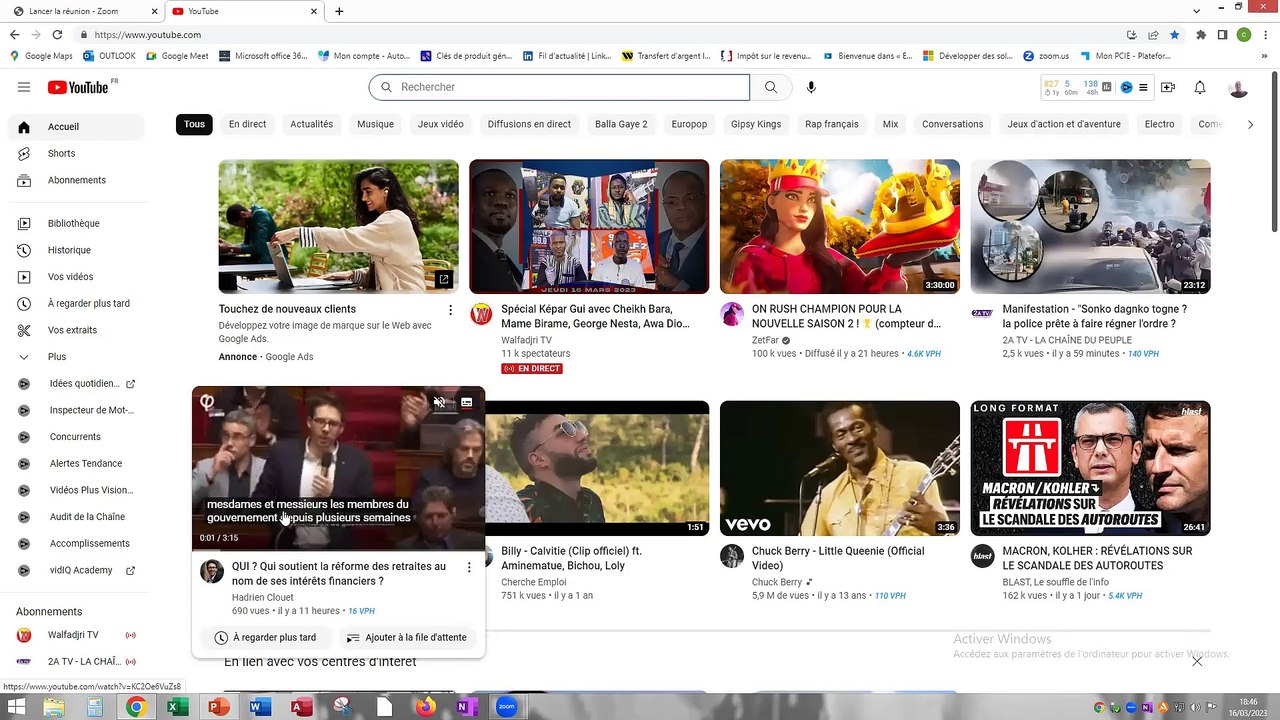This screenshot has height=720, width=1280.
Task: Click À regarder plus tard button
Action: point(265,637)
